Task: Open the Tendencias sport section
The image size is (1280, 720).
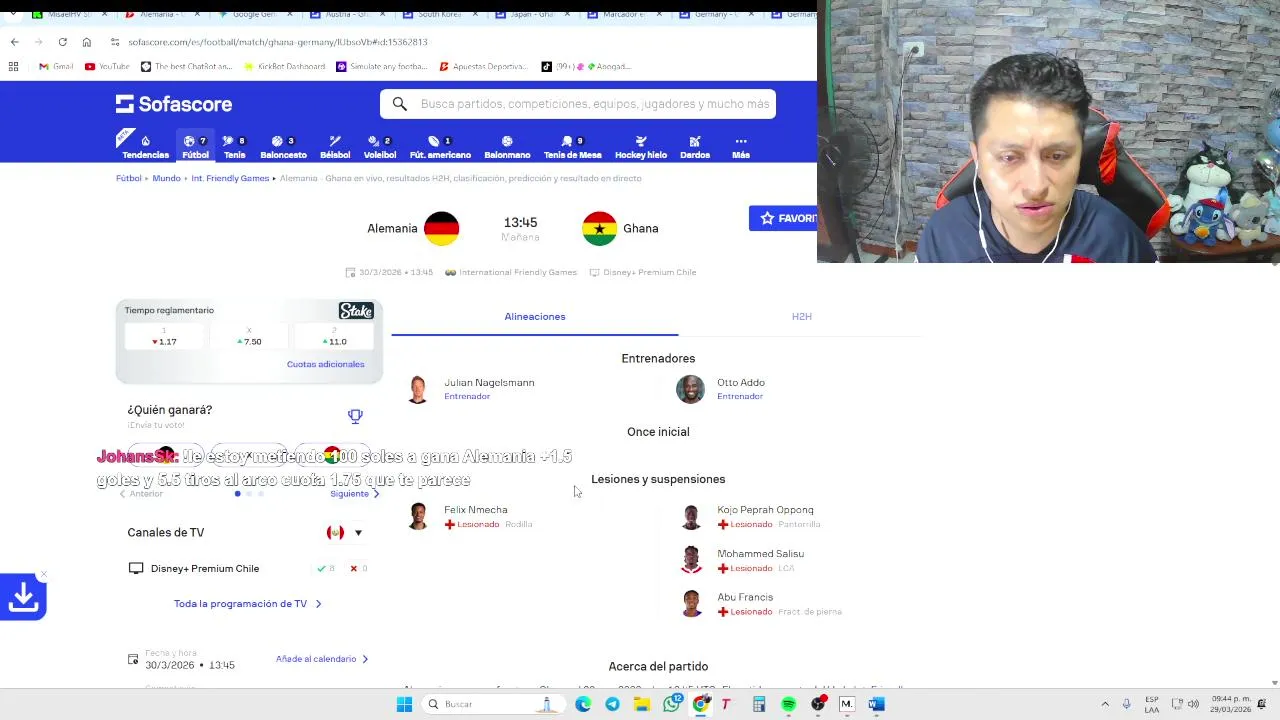Action: (x=145, y=147)
